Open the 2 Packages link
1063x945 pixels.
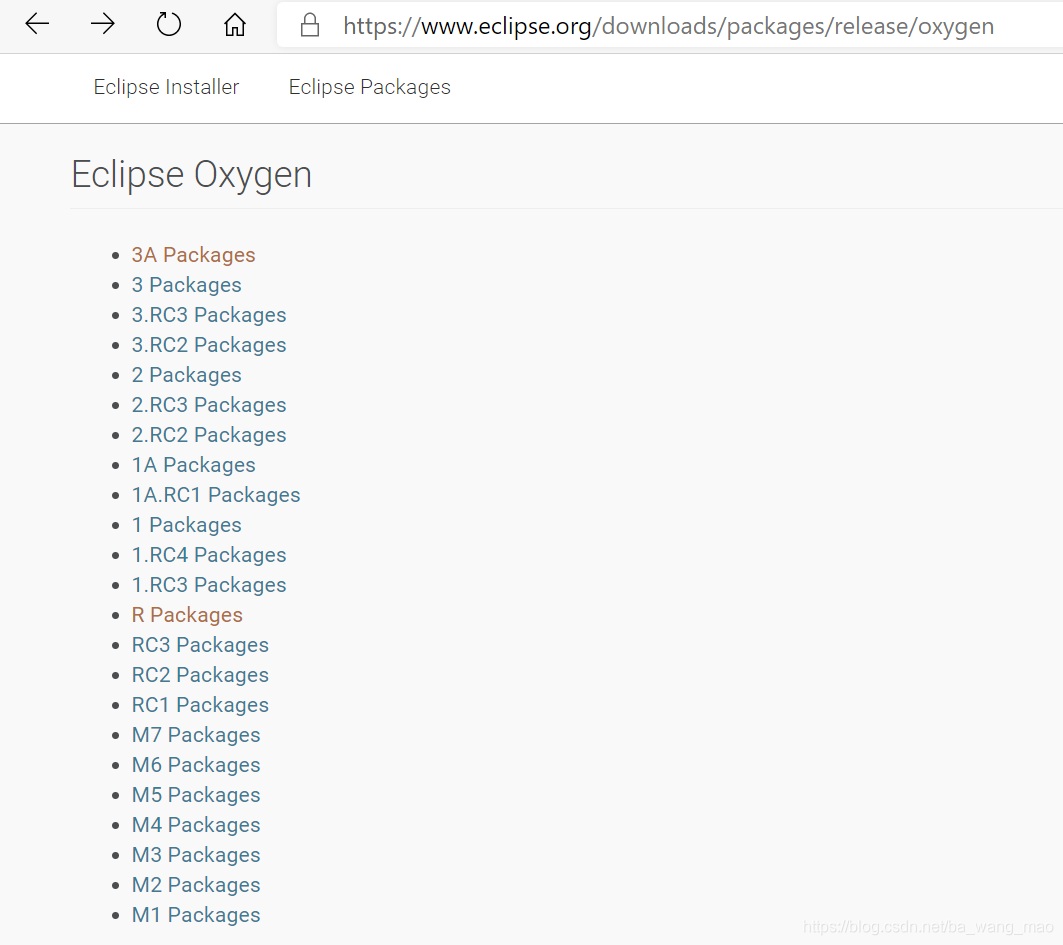click(x=186, y=375)
